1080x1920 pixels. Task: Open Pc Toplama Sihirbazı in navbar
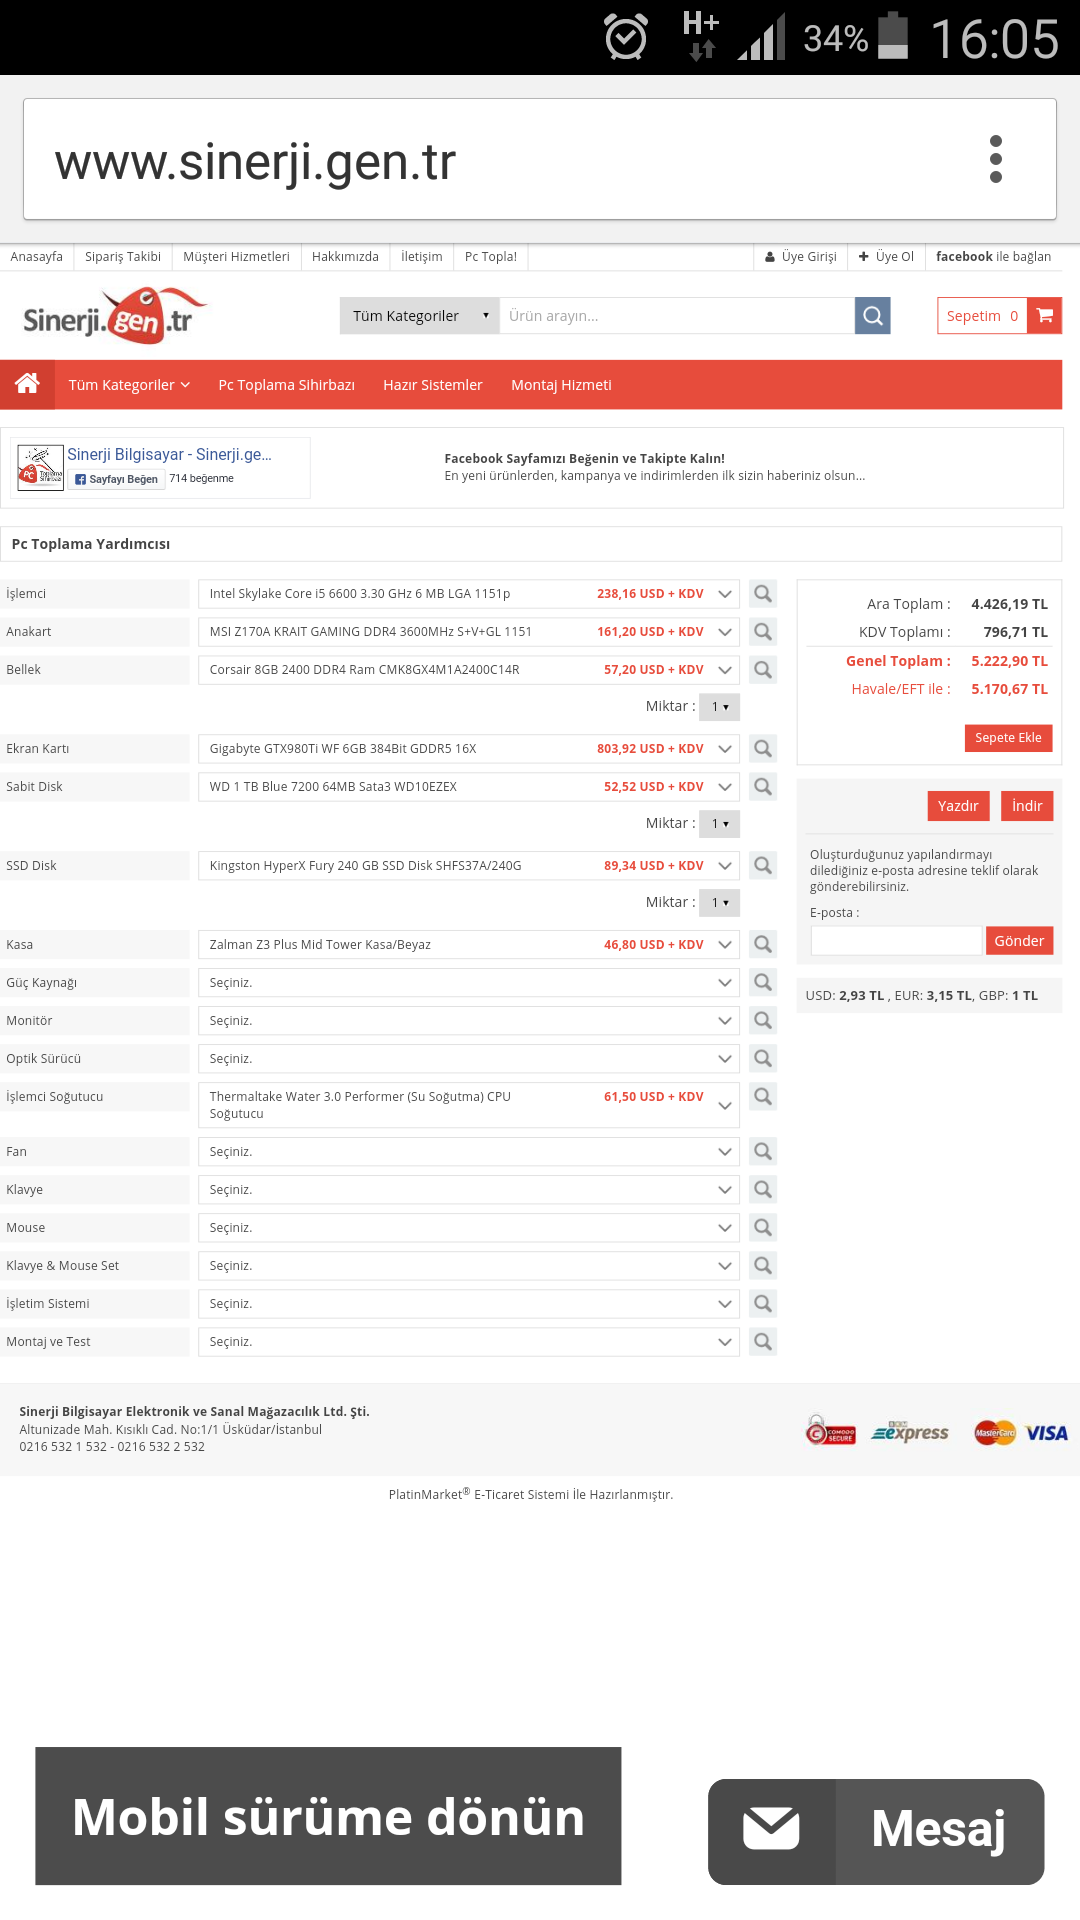[x=287, y=385]
